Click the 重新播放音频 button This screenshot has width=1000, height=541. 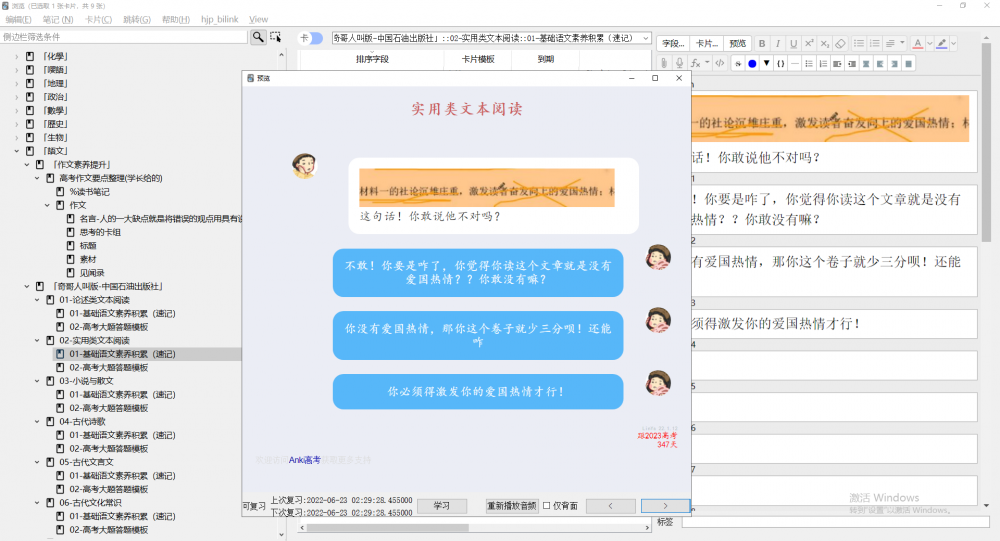coord(511,506)
